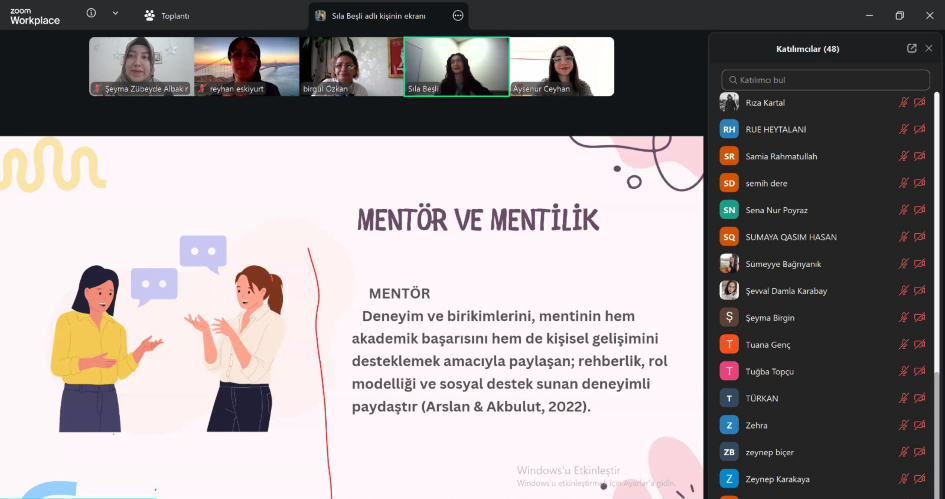Select Şeyma Zübeyde Albakır video thumbnail
The image size is (945, 499).
pos(142,66)
